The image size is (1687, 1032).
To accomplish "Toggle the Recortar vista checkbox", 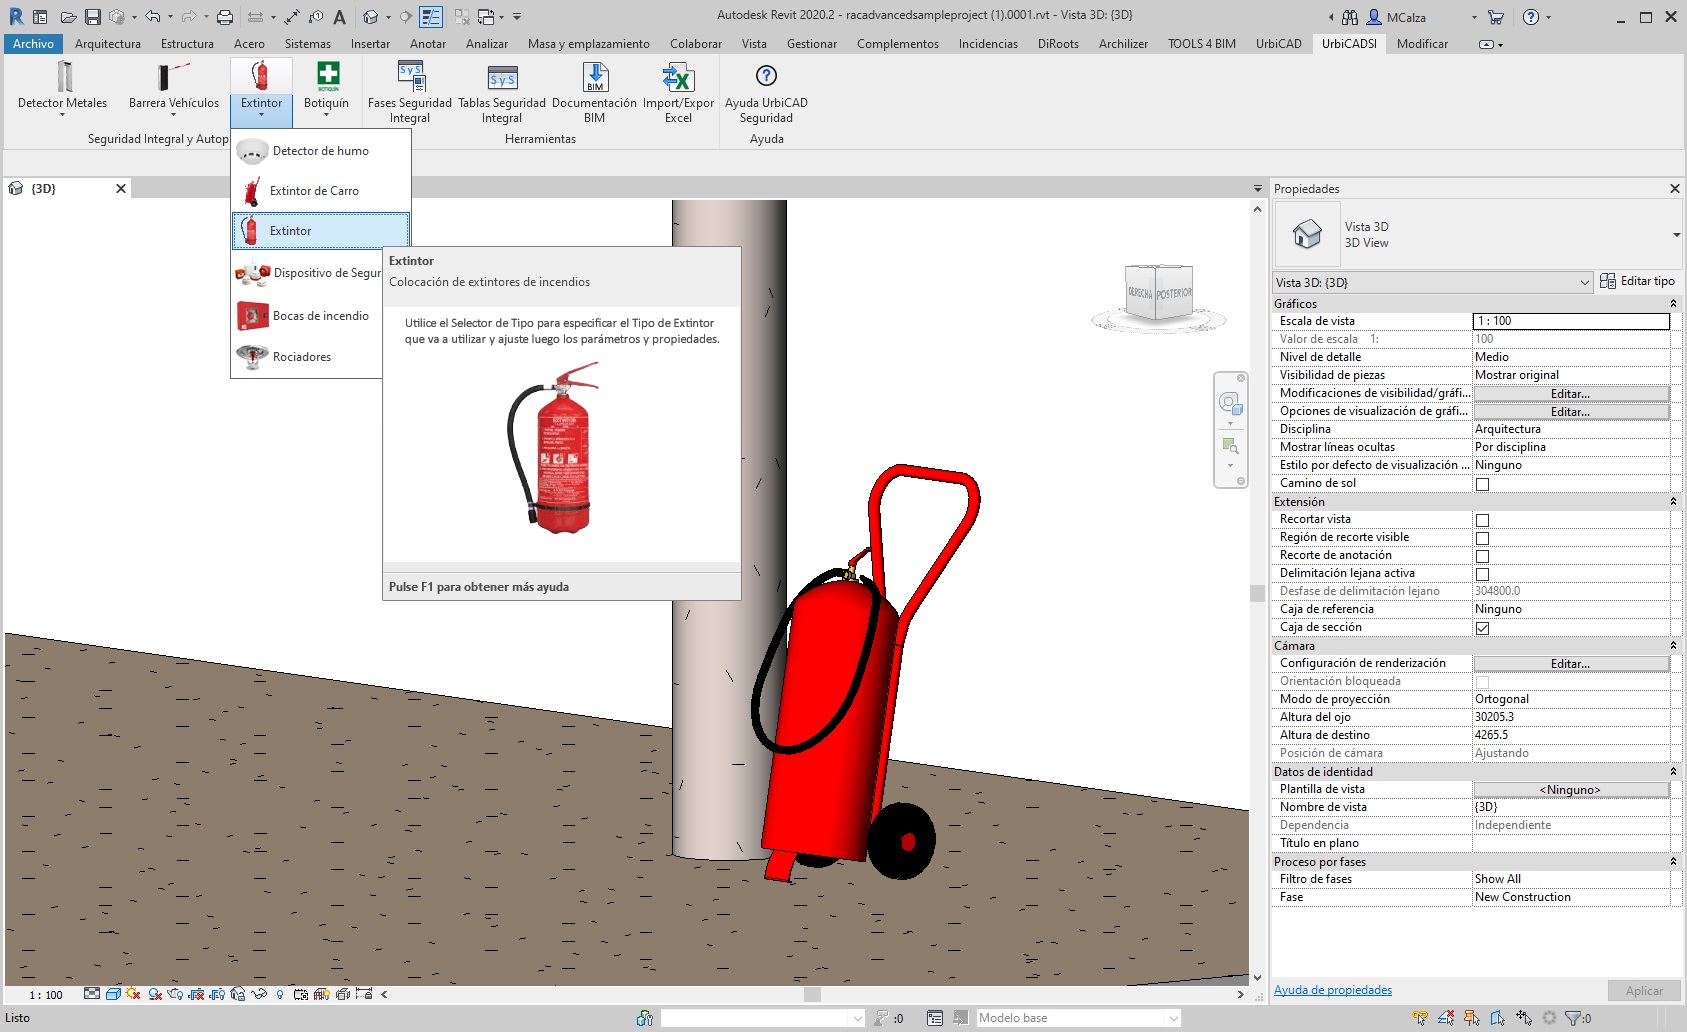I will click(x=1482, y=520).
